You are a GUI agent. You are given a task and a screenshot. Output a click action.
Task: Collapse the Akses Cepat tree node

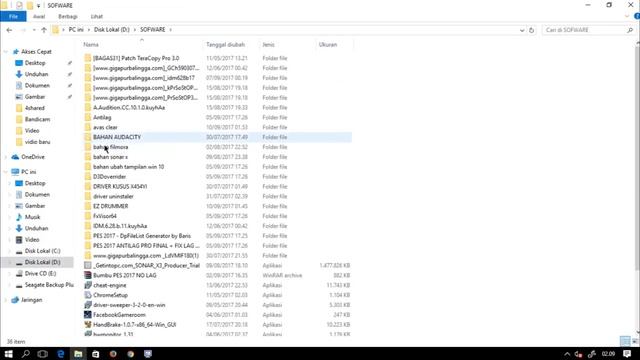(6, 52)
